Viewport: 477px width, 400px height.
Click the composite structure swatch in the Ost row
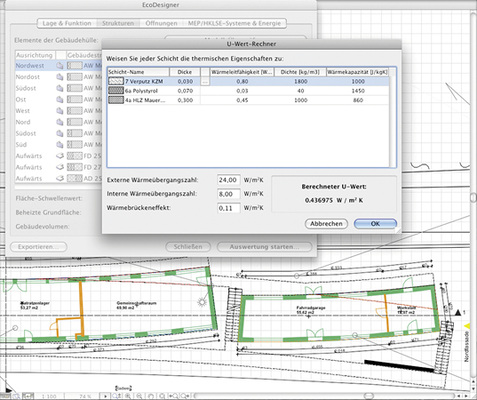point(75,99)
